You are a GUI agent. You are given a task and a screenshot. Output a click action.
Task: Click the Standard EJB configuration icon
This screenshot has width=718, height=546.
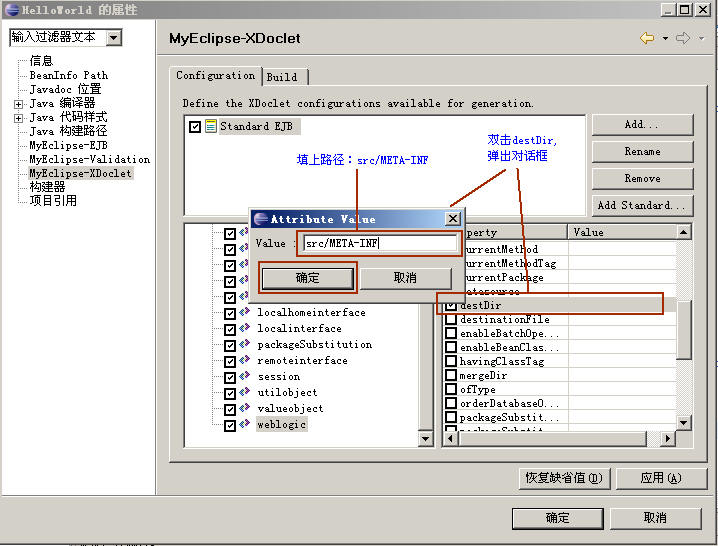click(x=211, y=126)
